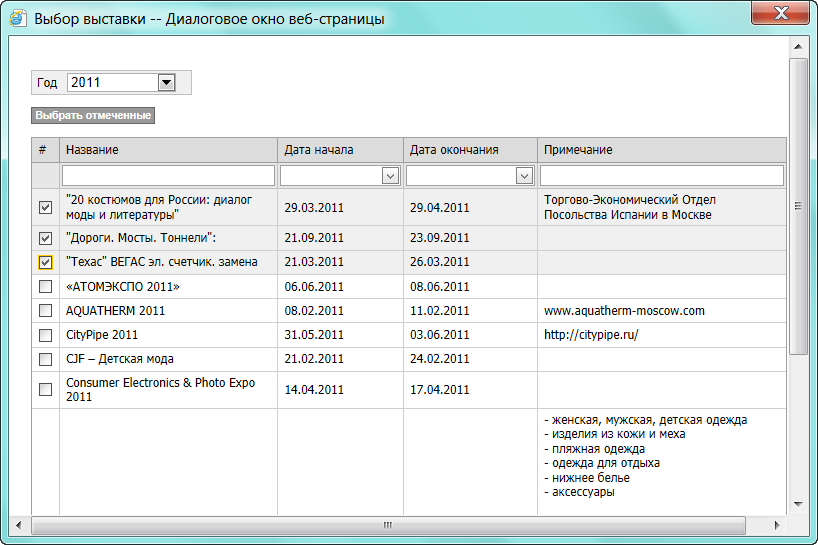Click the Примечание filter text field

661,176
